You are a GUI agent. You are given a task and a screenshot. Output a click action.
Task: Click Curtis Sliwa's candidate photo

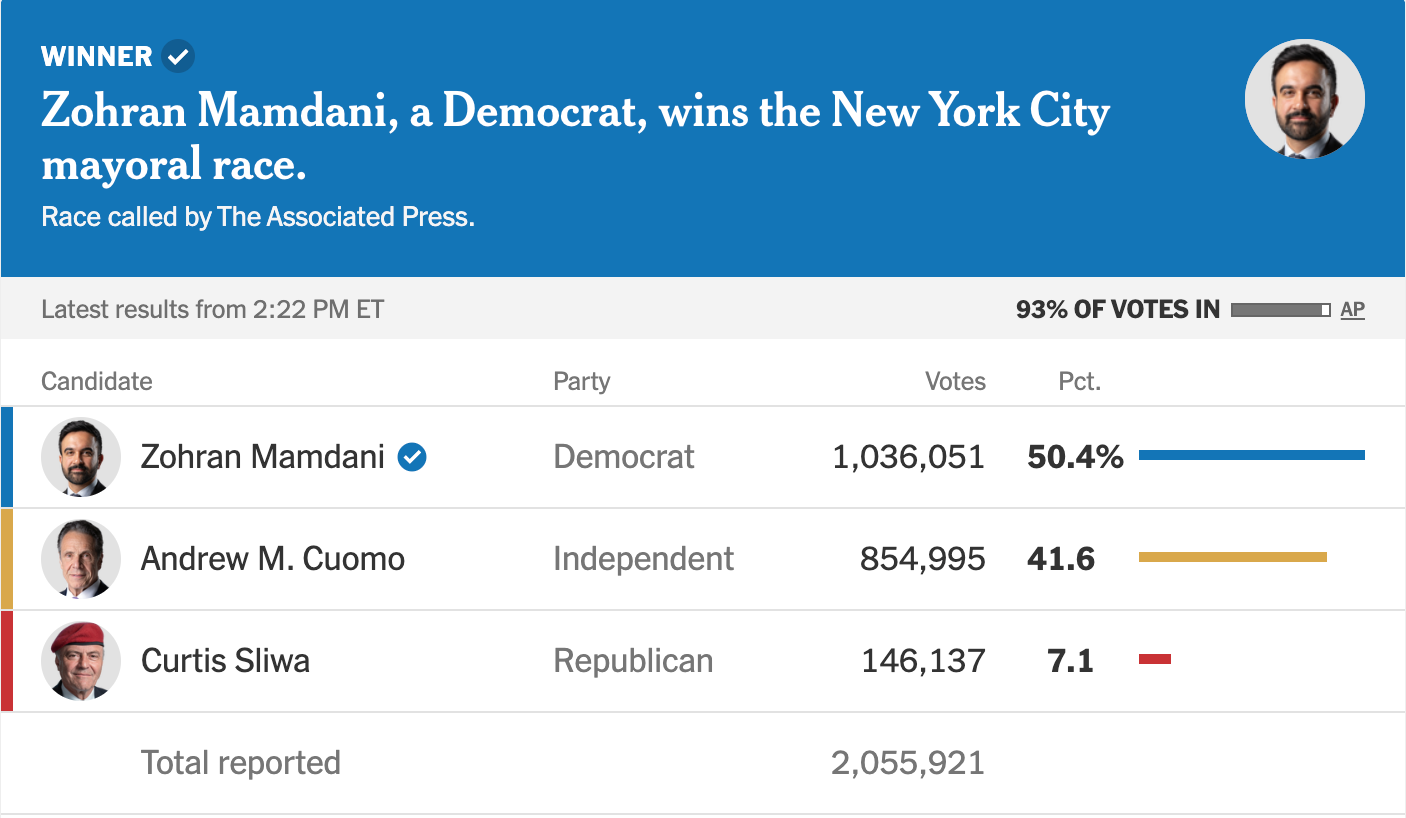(81, 661)
